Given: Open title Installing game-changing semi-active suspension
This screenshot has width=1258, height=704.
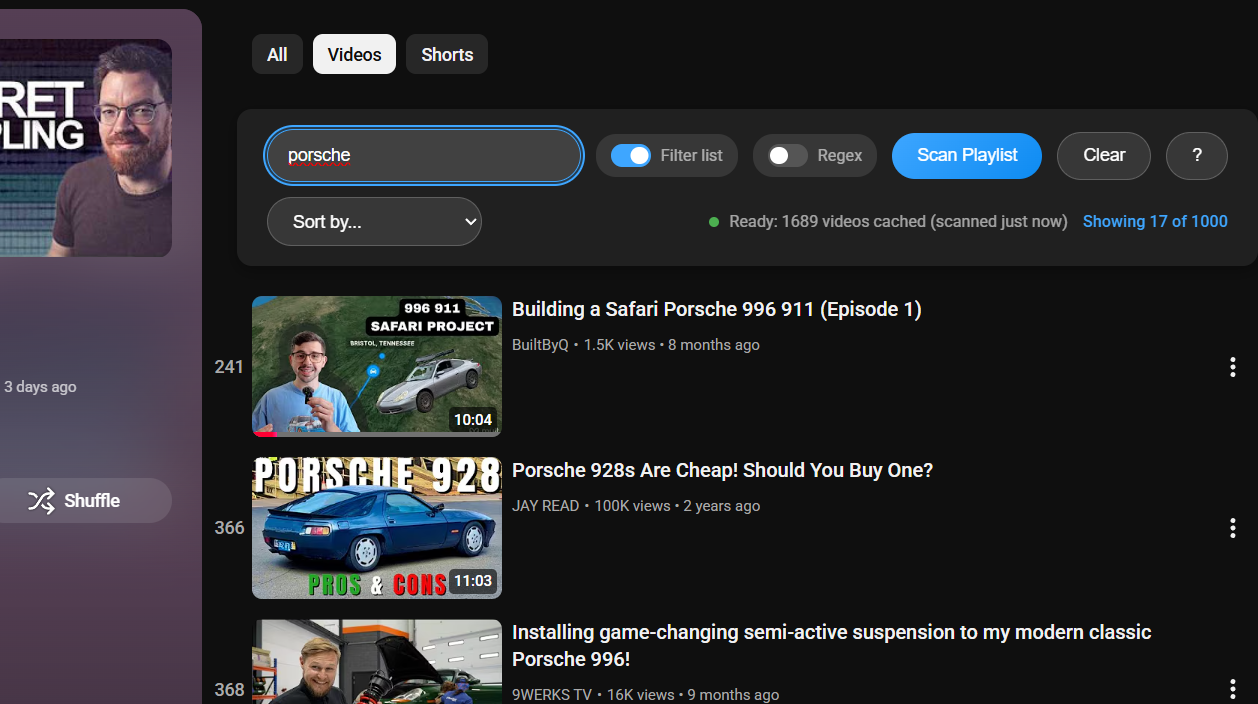Looking at the screenshot, I should [x=831, y=646].
